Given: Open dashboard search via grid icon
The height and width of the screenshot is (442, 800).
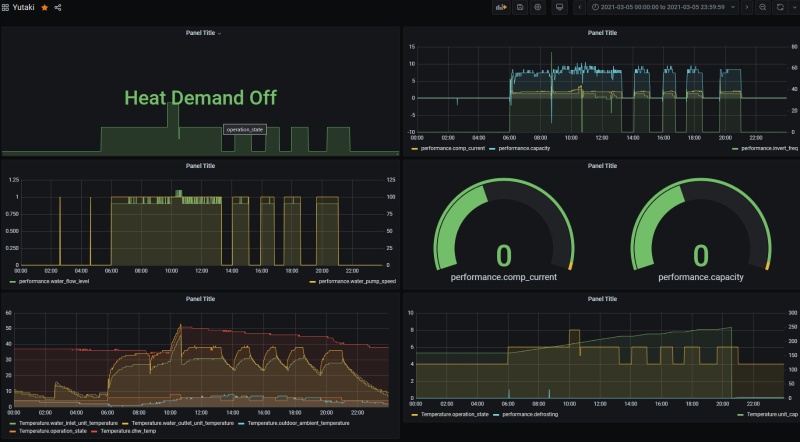Looking at the screenshot, I should (5, 8).
